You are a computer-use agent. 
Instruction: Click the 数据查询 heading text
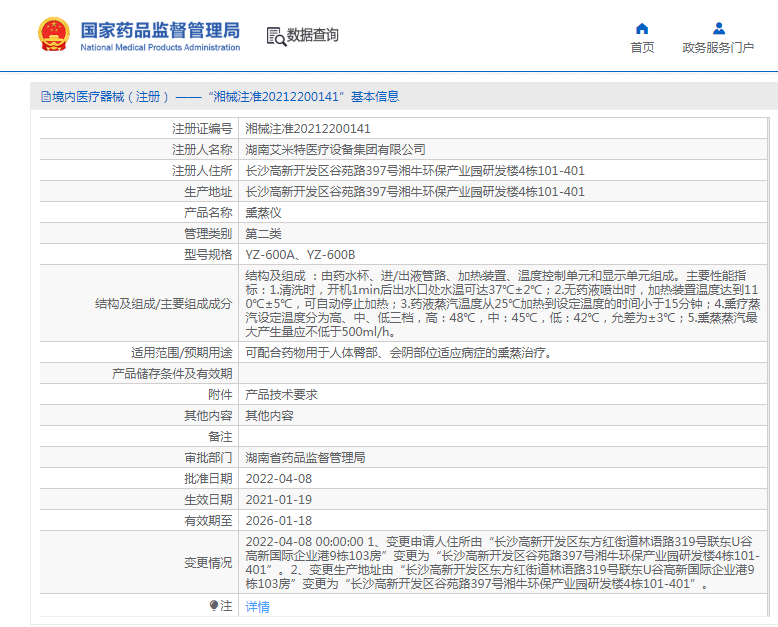click(x=313, y=35)
